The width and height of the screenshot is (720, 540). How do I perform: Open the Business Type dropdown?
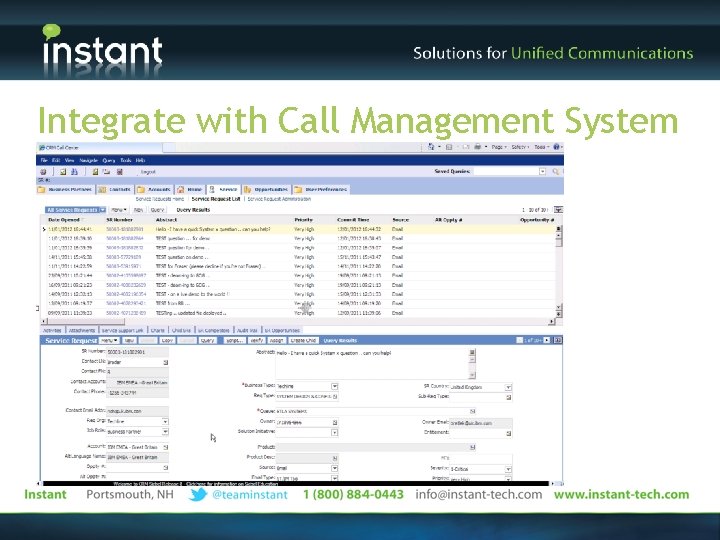tap(334, 387)
